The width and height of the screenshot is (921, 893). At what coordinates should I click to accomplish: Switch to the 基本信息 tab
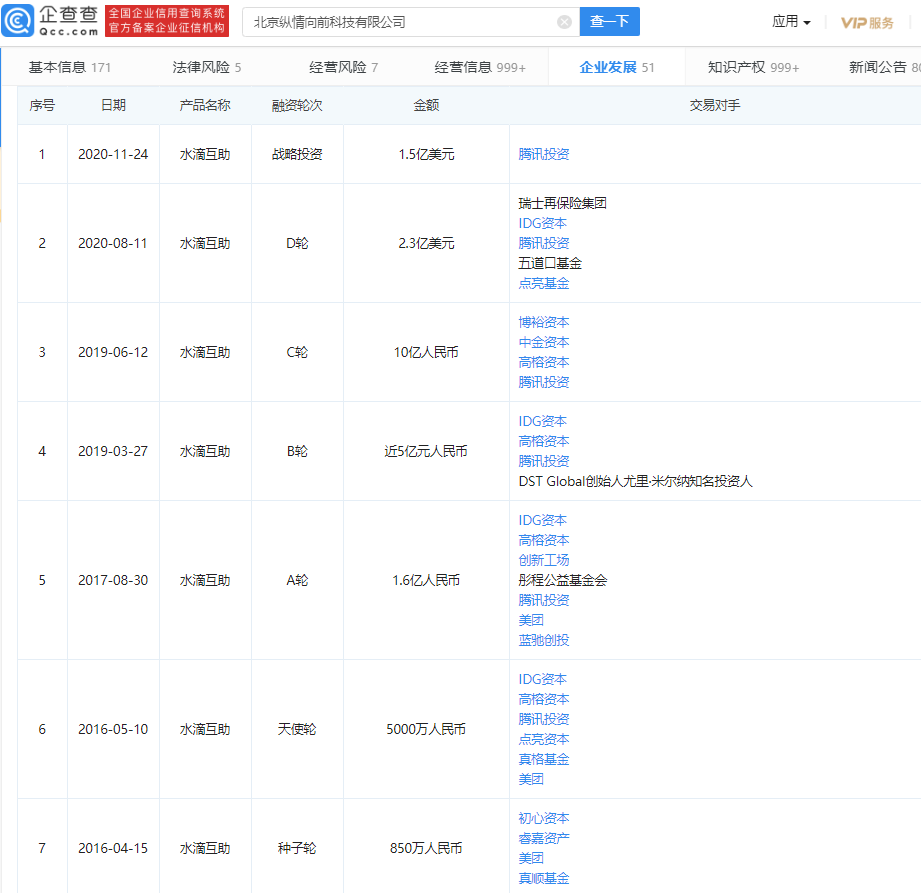pos(69,67)
